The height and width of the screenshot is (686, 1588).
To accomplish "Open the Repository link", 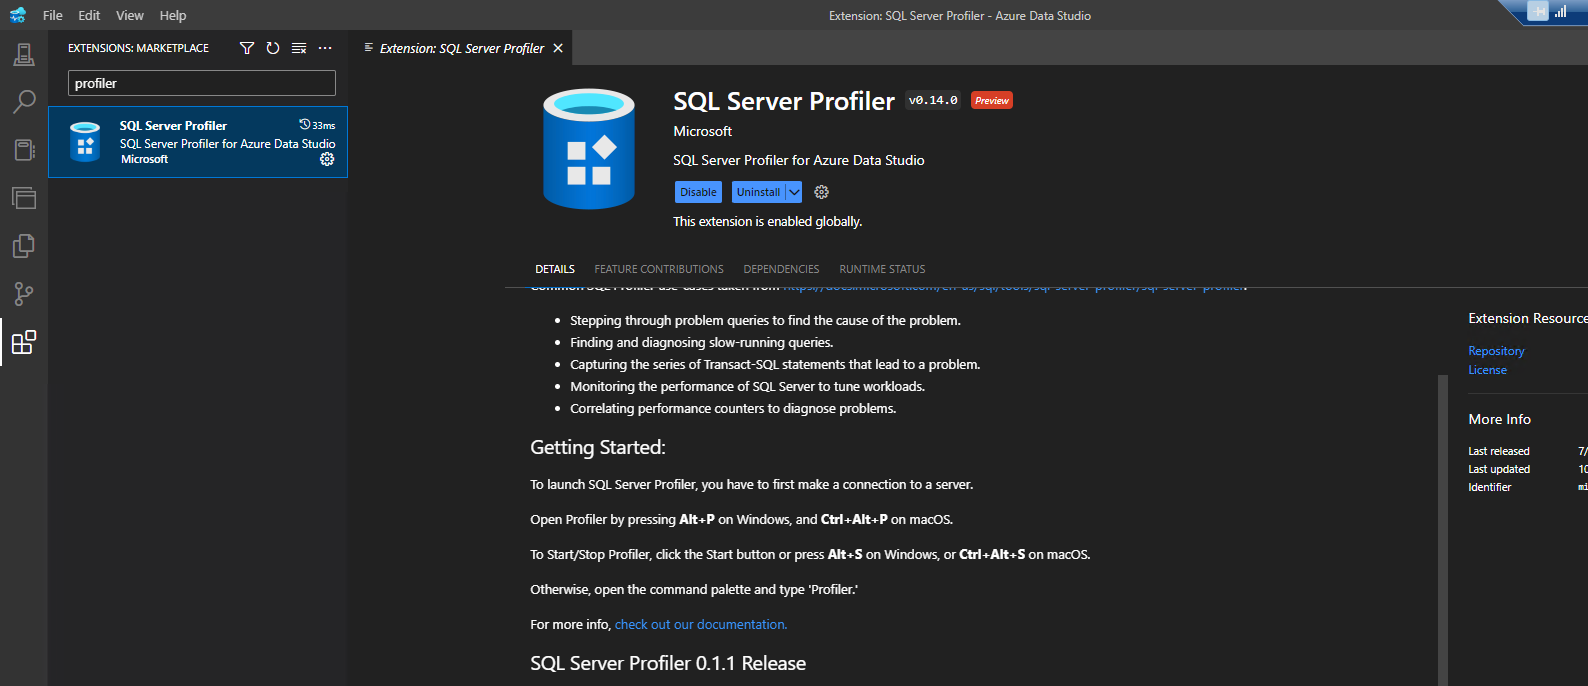I will pos(1496,351).
